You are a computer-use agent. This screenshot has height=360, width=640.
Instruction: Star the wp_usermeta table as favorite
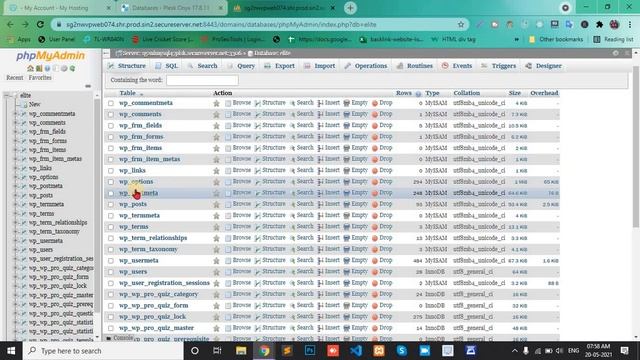(216, 261)
